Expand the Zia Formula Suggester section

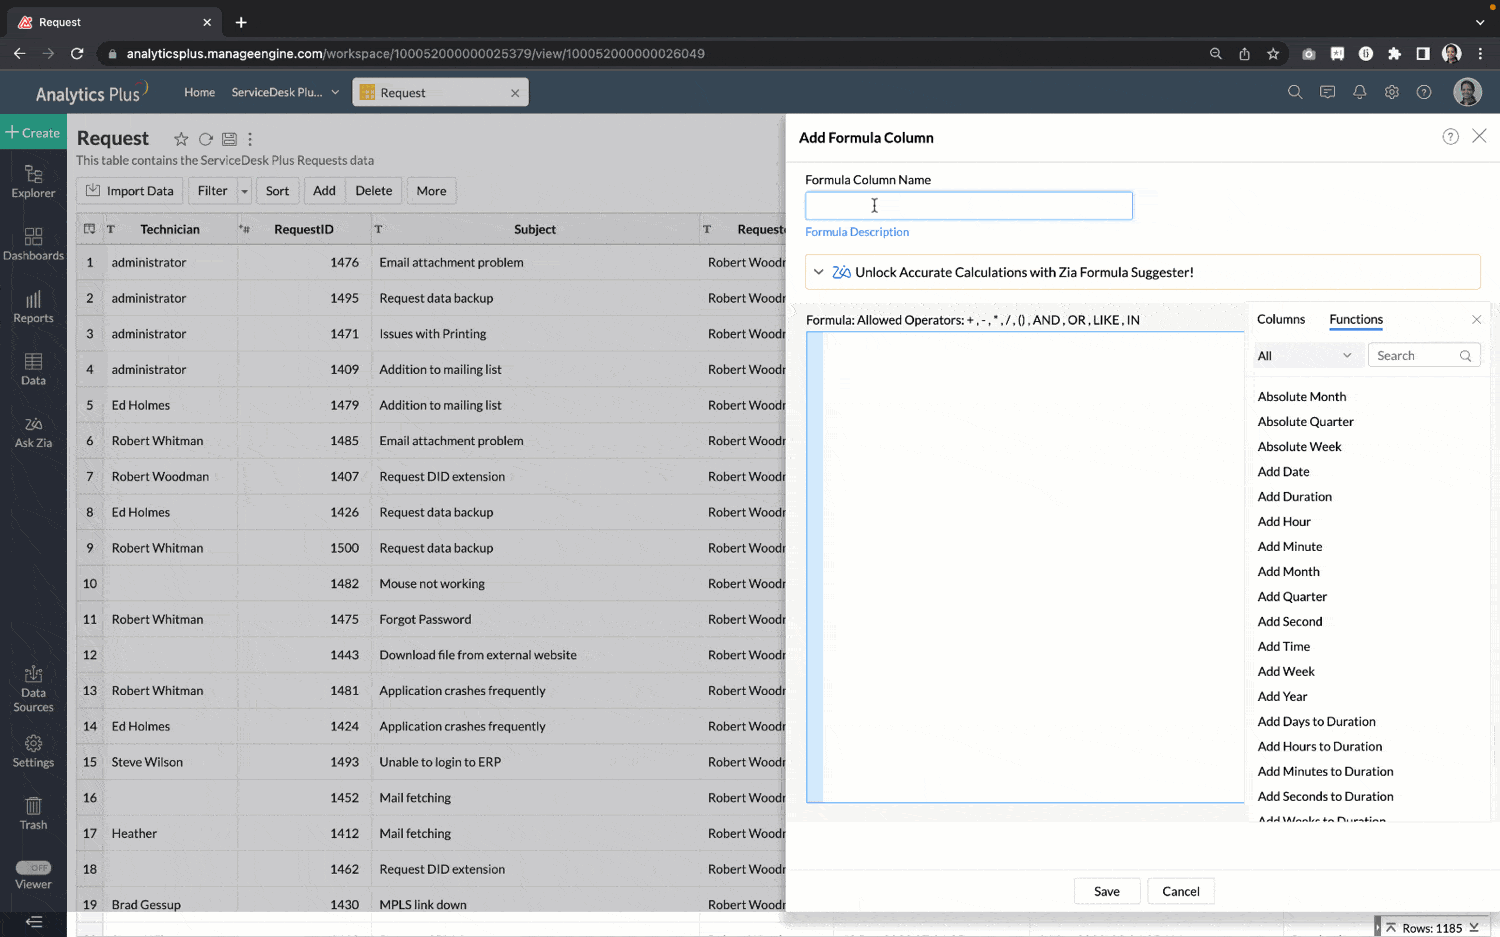(x=818, y=272)
